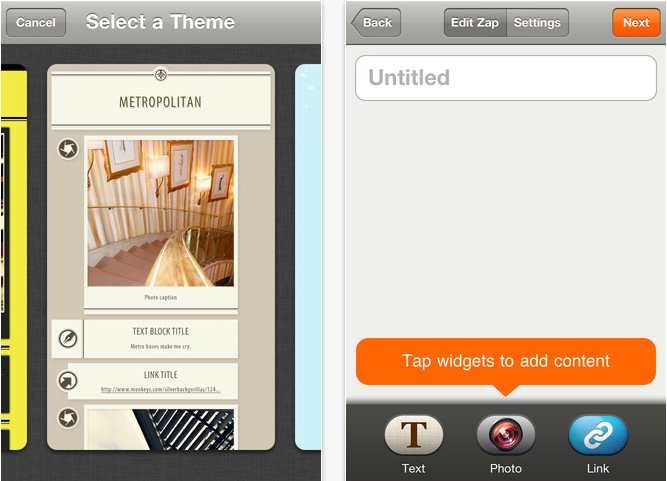
Task: Click the monkeys.com link URL
Action: tap(161, 389)
